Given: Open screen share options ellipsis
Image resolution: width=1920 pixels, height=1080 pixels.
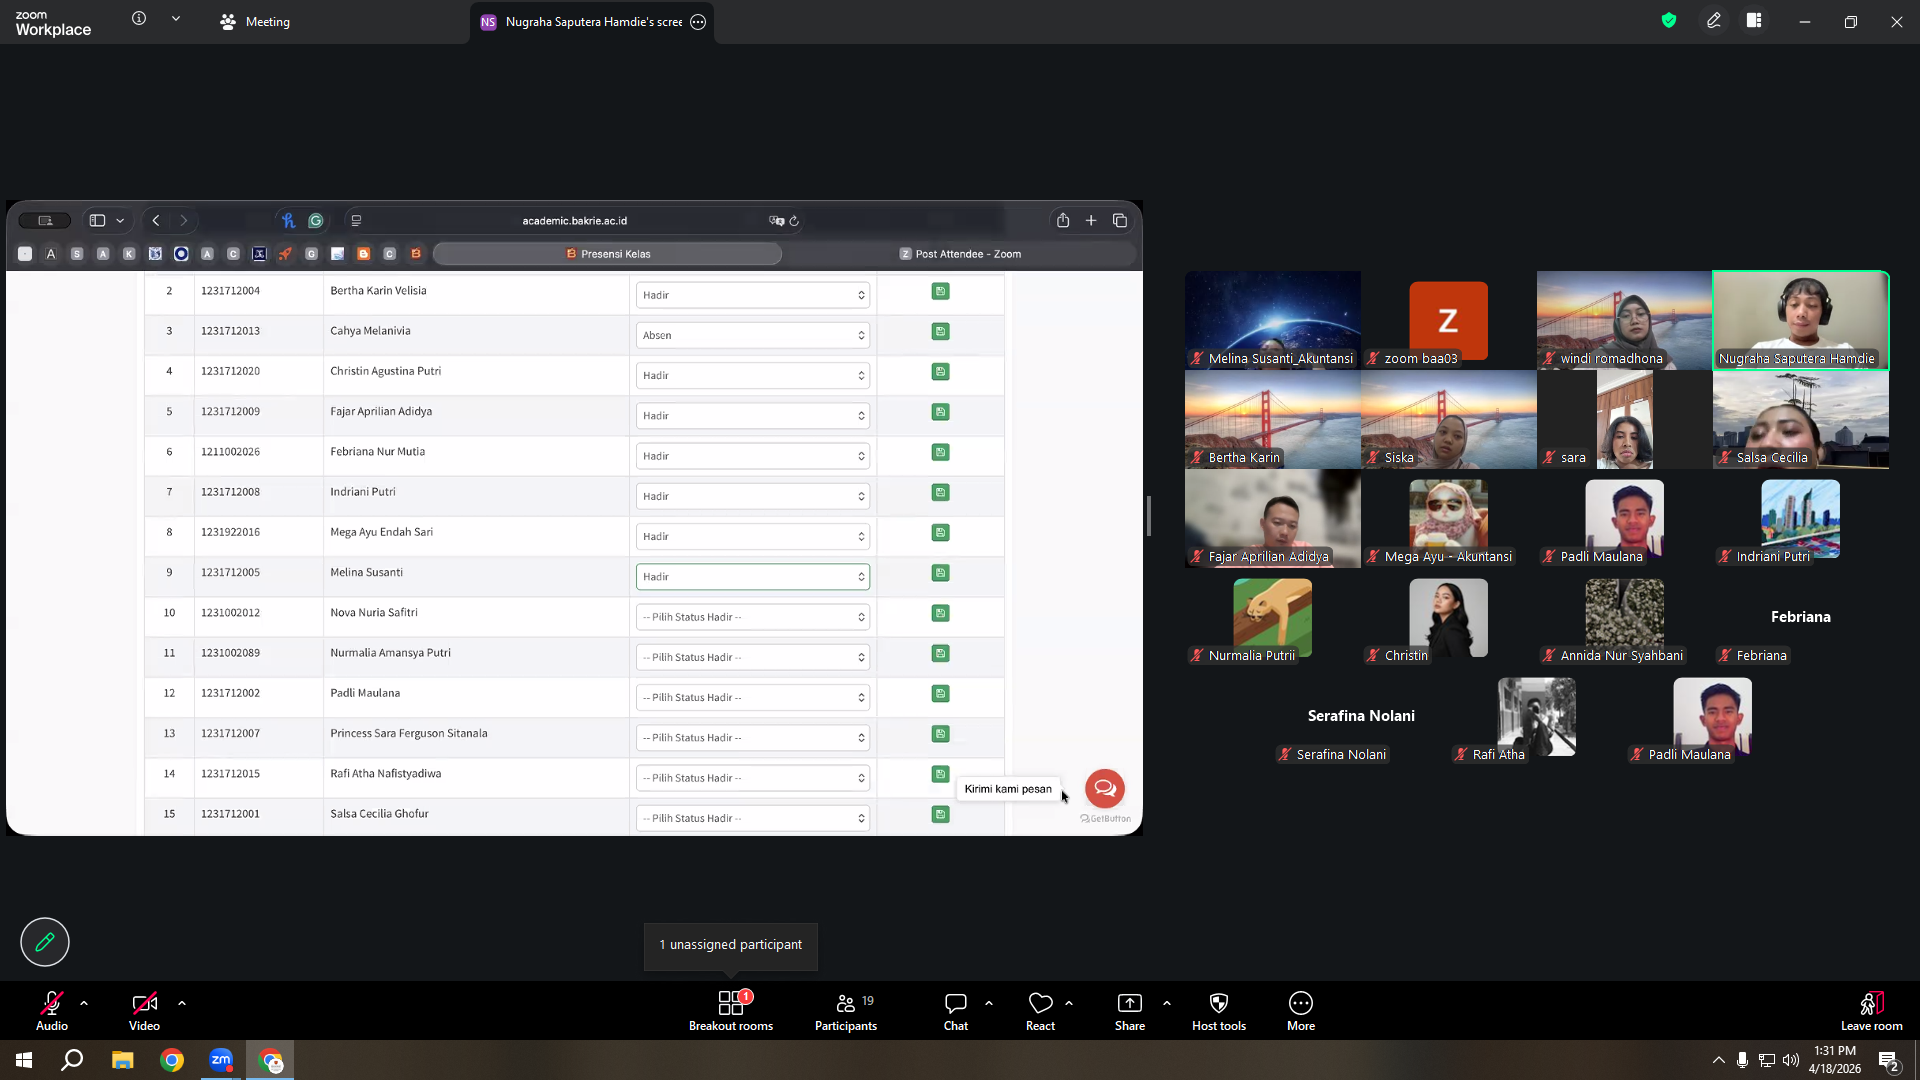Looking at the screenshot, I should [x=698, y=22].
